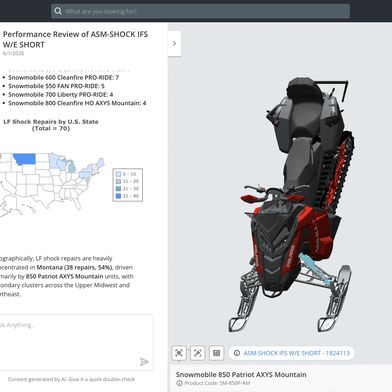The height and width of the screenshot is (392, 392).
Task: Click 'Montana (38 repairs, 54%)' in summary
Action: (75, 267)
